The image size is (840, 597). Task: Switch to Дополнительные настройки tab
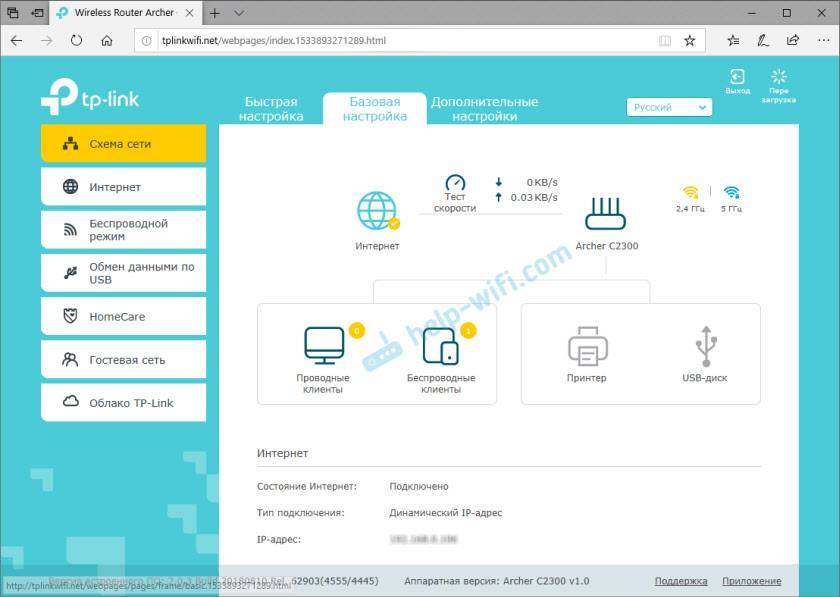click(484, 109)
